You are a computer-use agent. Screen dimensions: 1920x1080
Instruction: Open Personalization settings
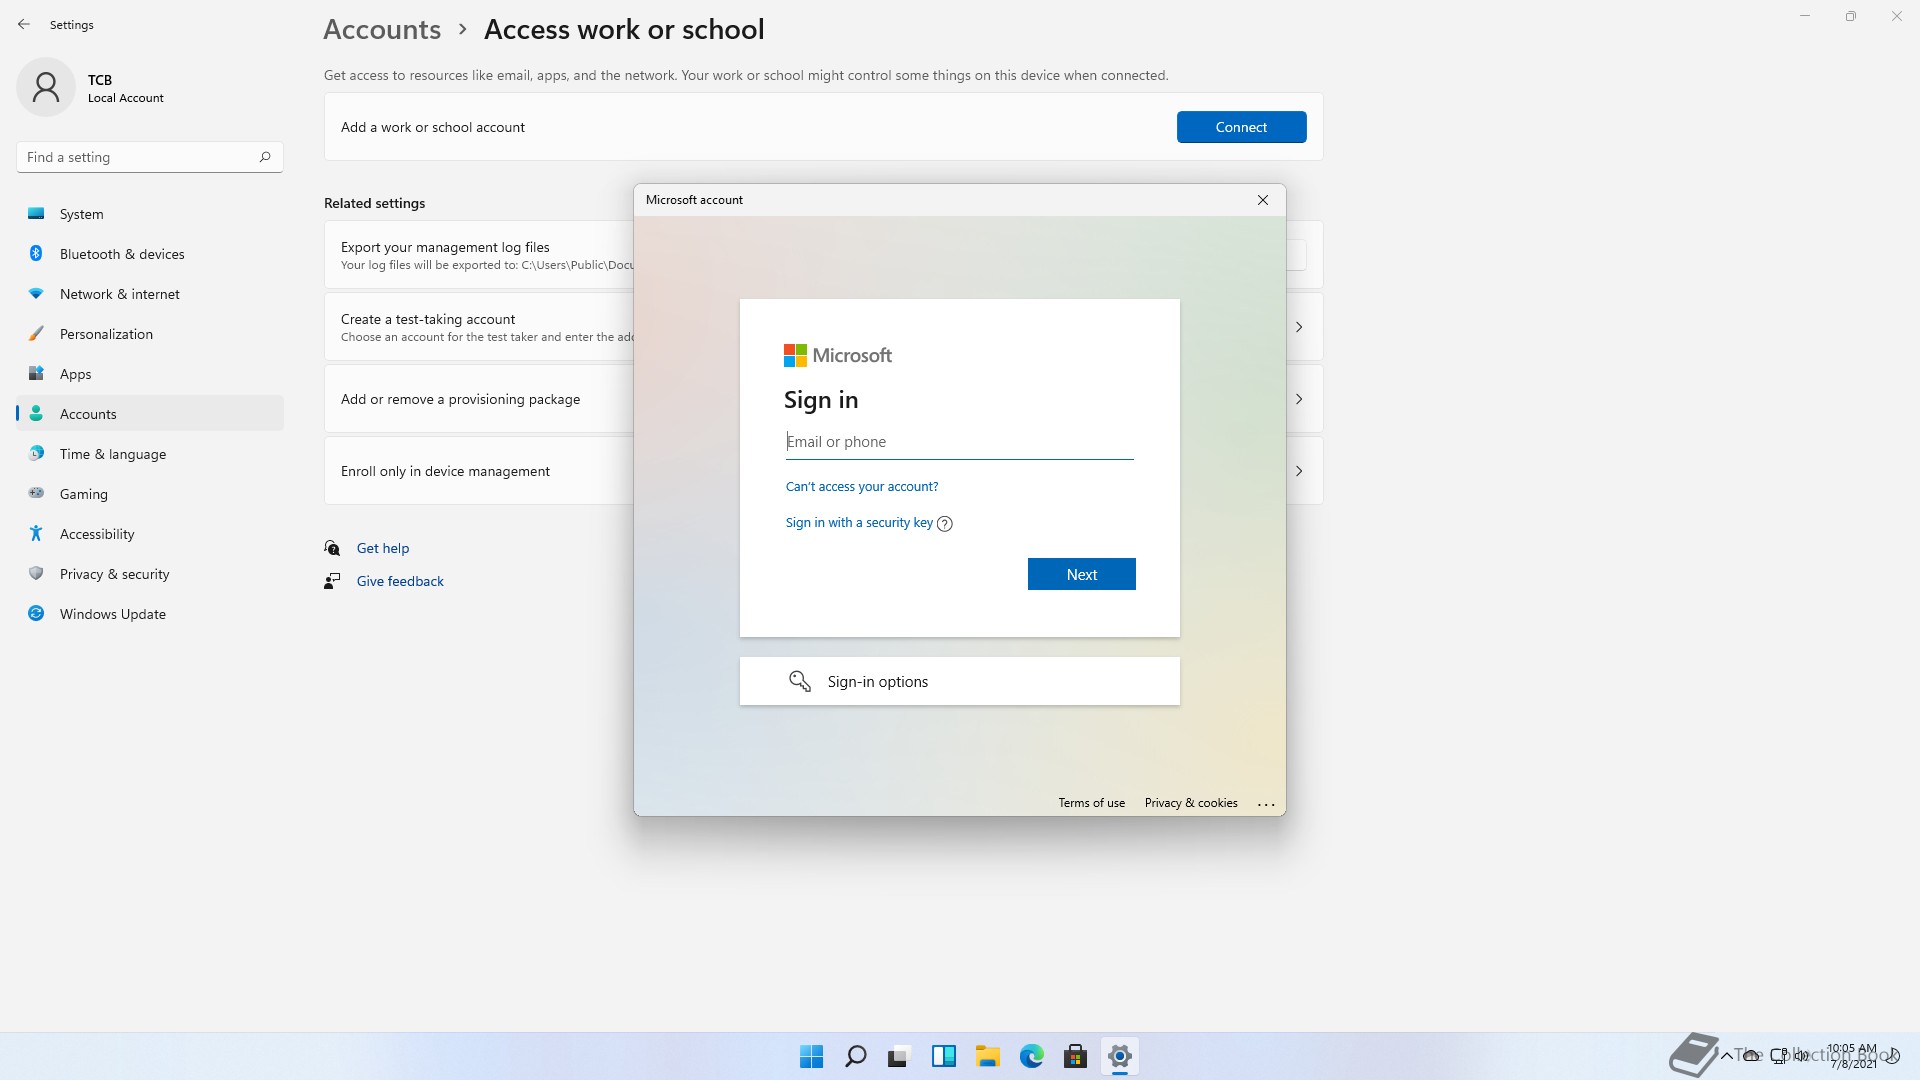tap(150, 334)
